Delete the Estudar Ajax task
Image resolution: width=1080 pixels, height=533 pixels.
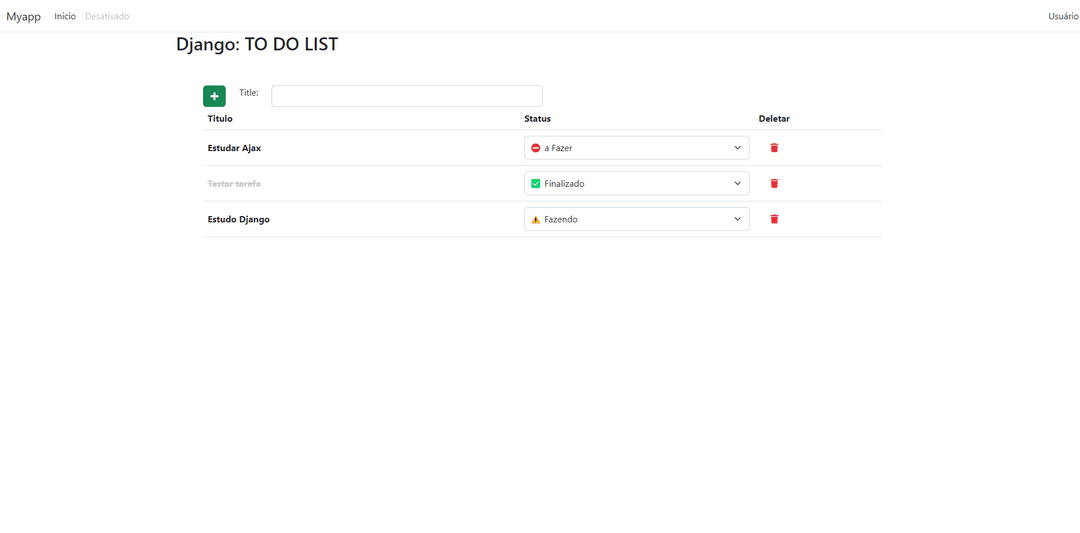tap(774, 148)
